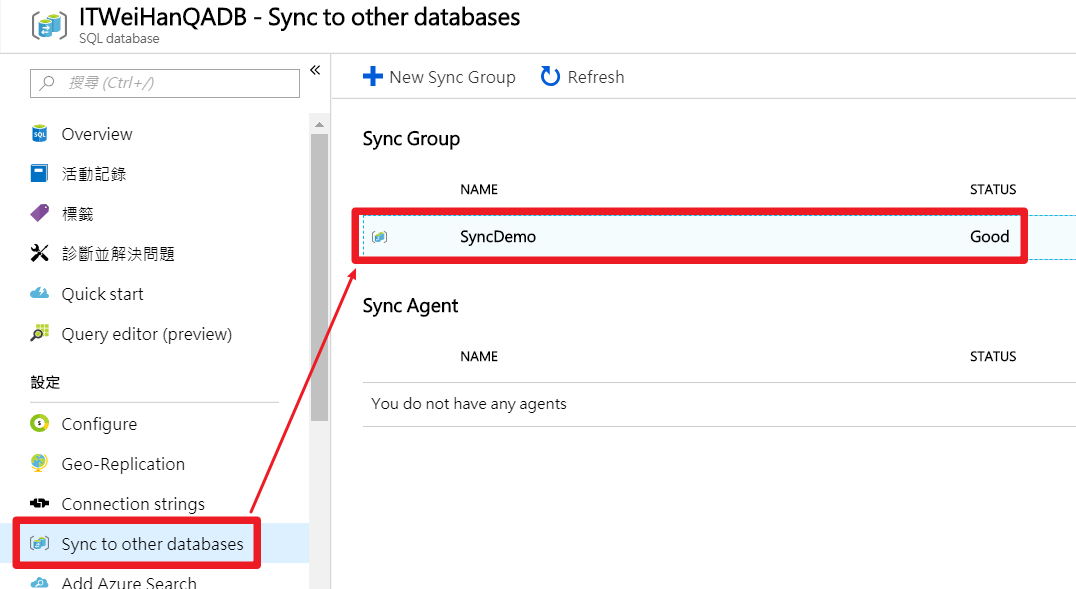Select Geo-Replication in the sidebar
This screenshot has height=589, width=1076.
[x=123, y=464]
